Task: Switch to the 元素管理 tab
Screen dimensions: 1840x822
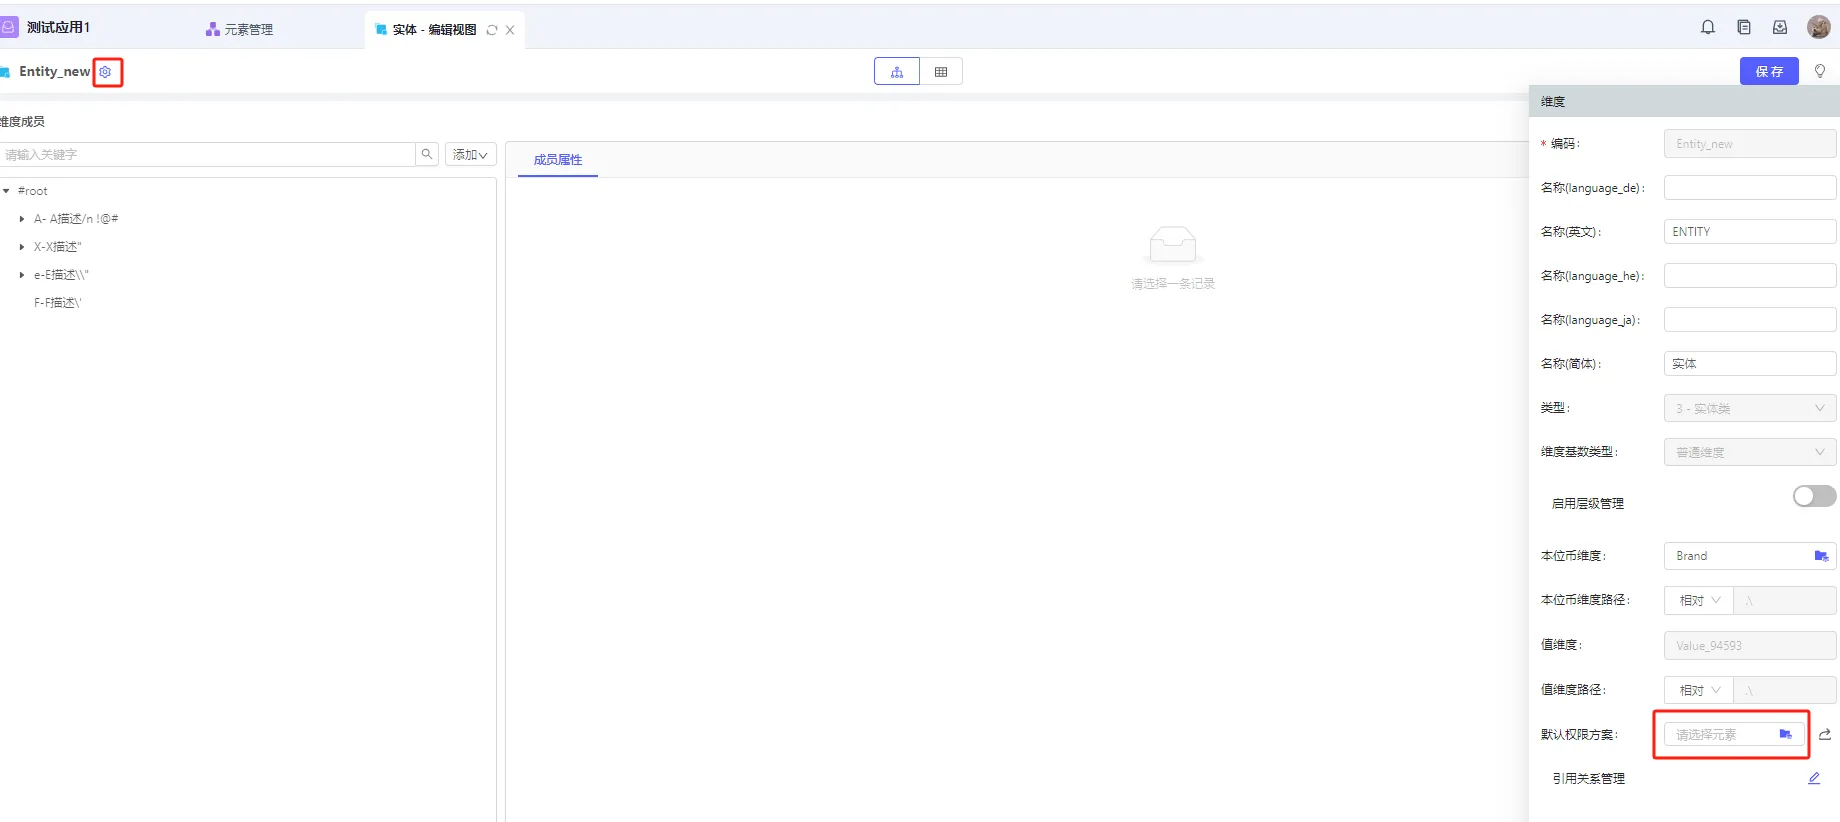Action: click(240, 30)
